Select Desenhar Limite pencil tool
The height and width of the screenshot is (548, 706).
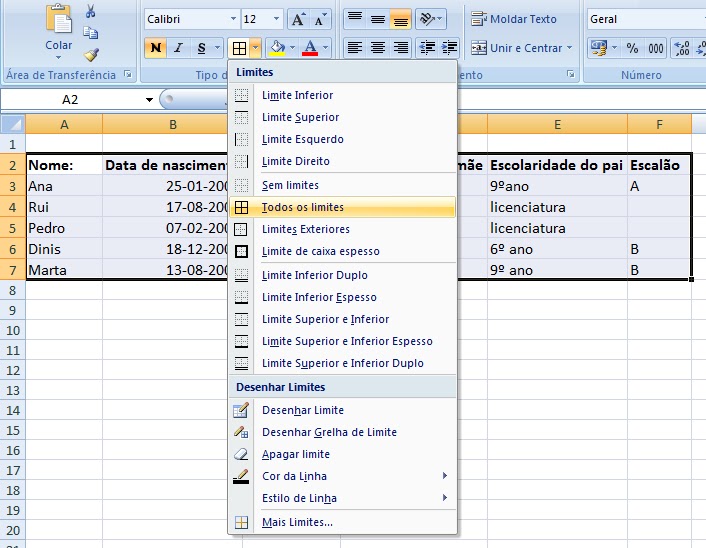tap(342, 410)
